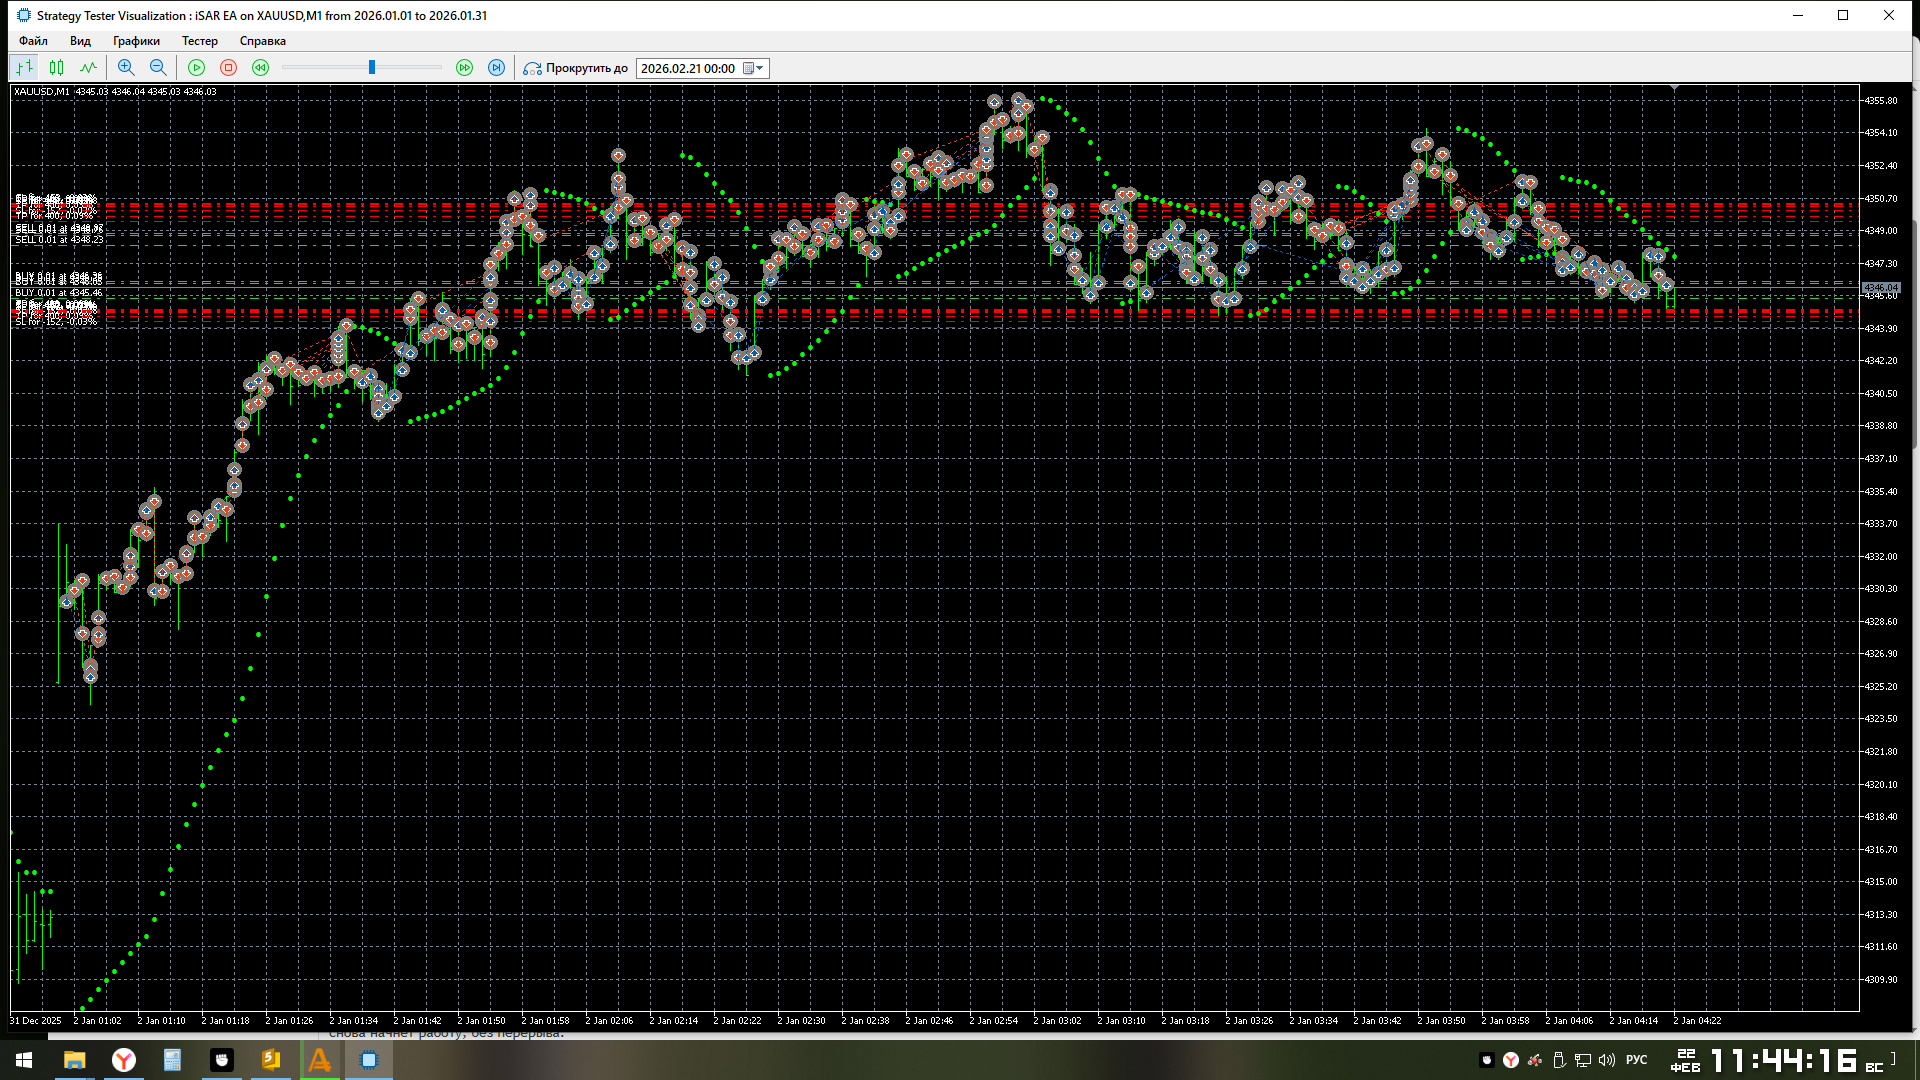
Task: Click the slow down rewind icon
Action: [x=260, y=68]
